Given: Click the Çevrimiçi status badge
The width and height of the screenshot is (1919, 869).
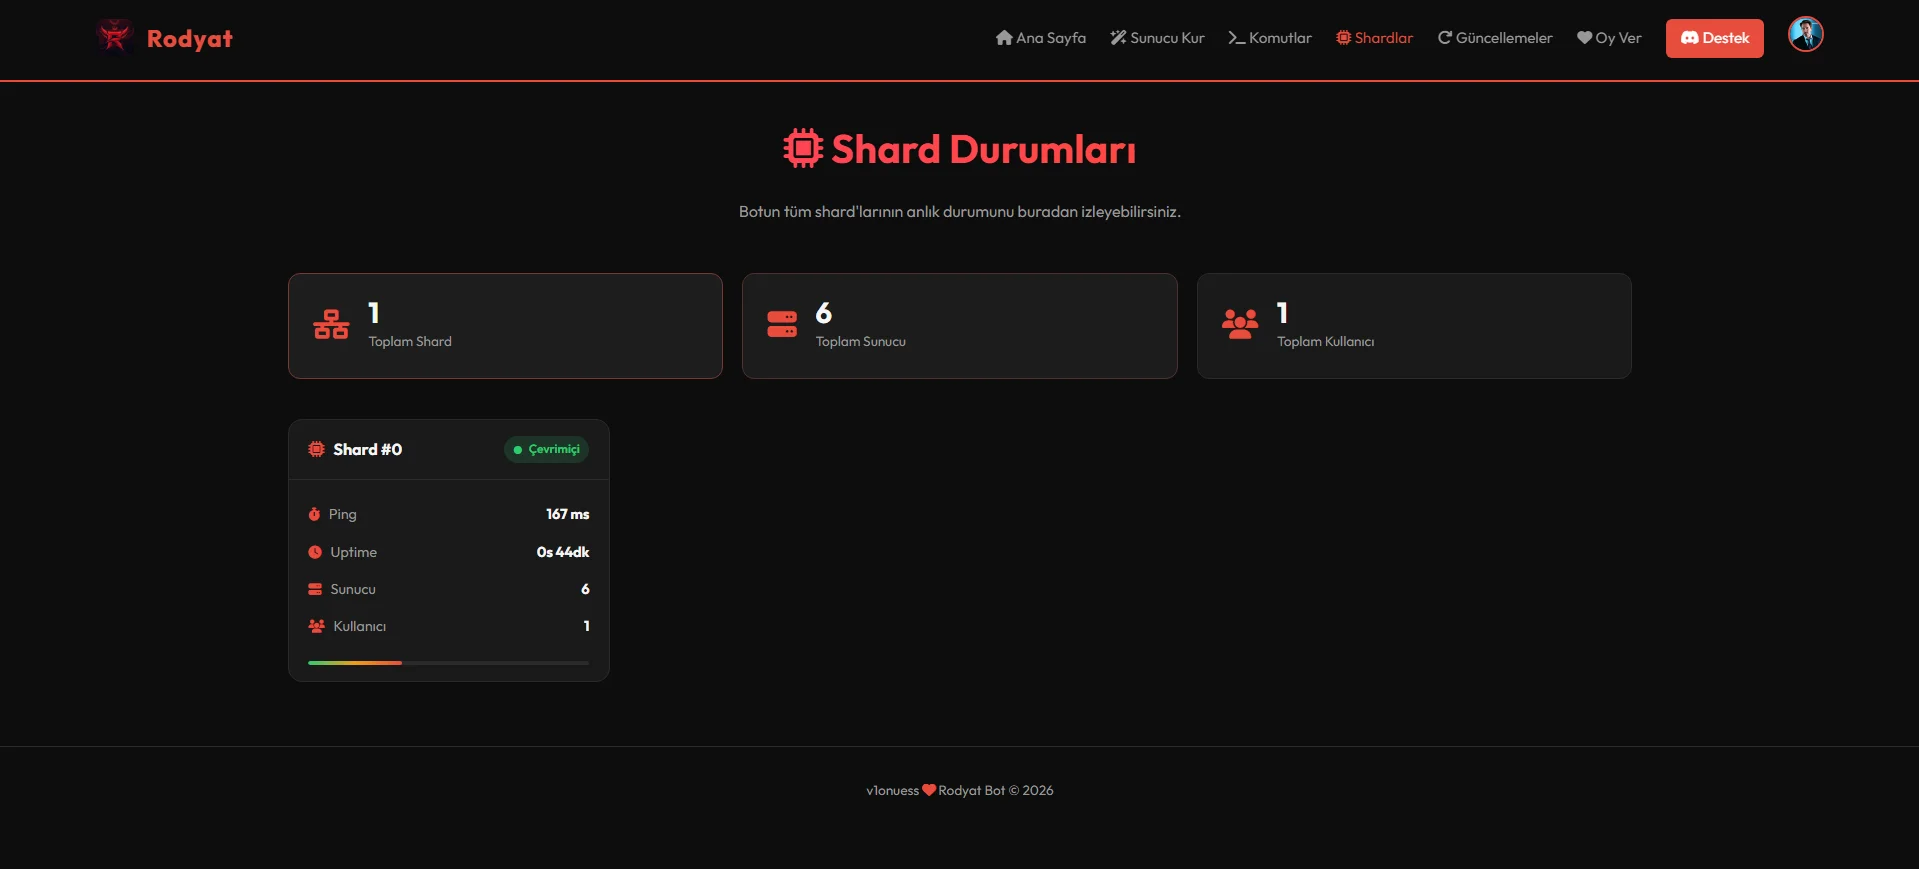Looking at the screenshot, I should tap(546, 449).
